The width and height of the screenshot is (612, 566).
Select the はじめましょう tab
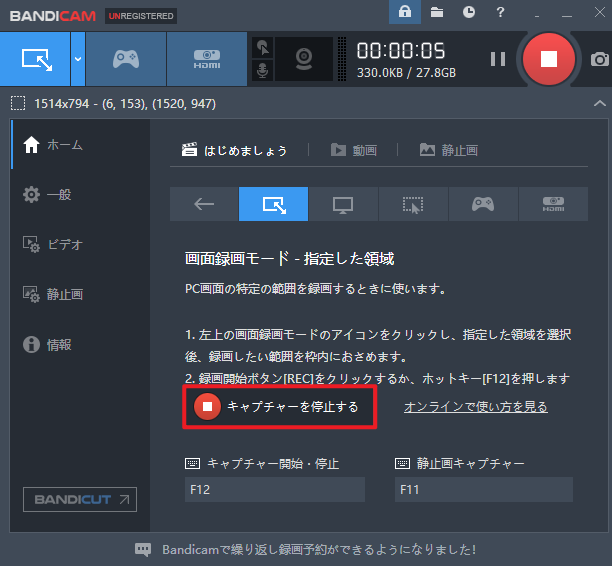click(x=235, y=150)
